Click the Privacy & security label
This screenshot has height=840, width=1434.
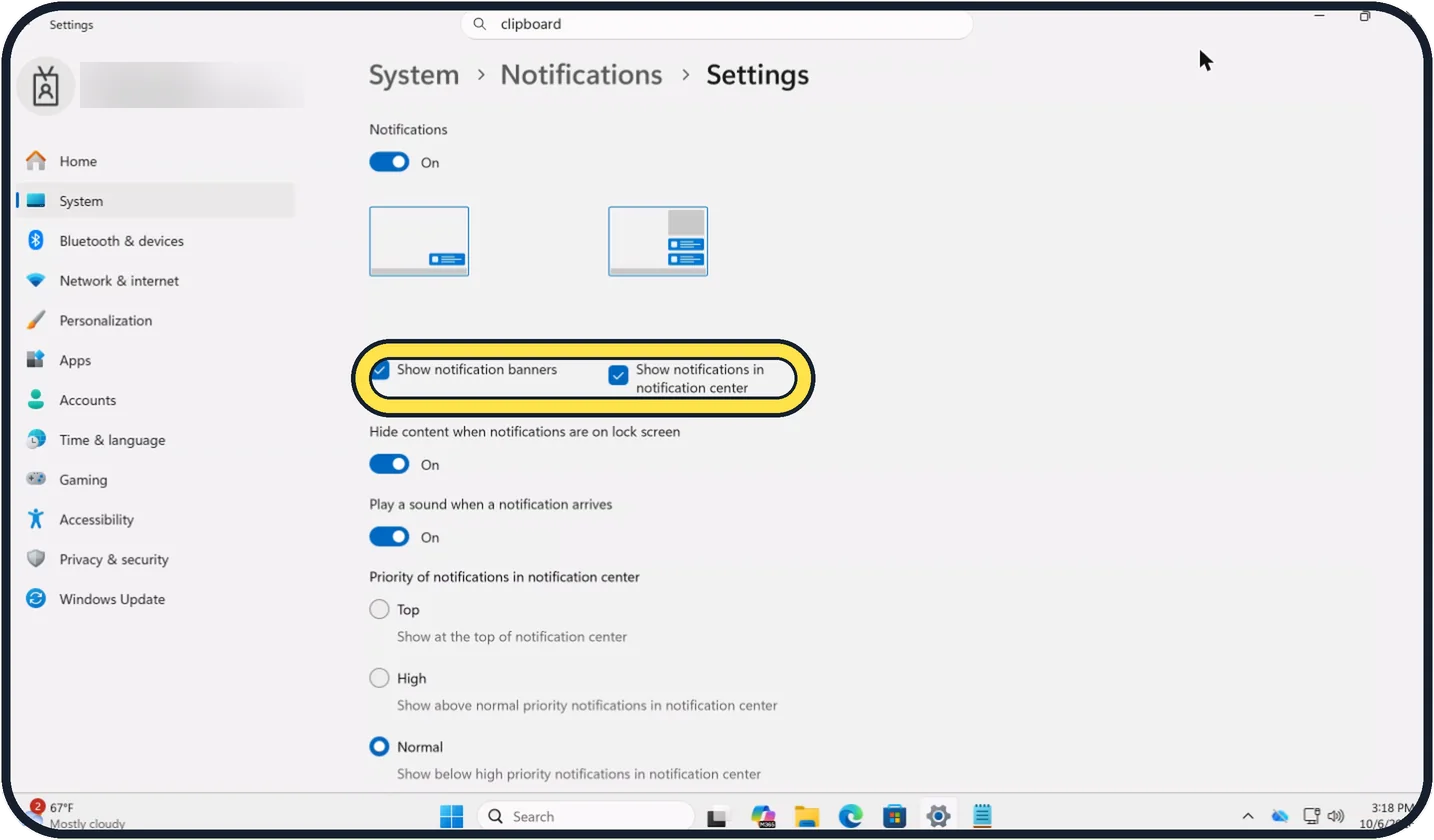(114, 560)
